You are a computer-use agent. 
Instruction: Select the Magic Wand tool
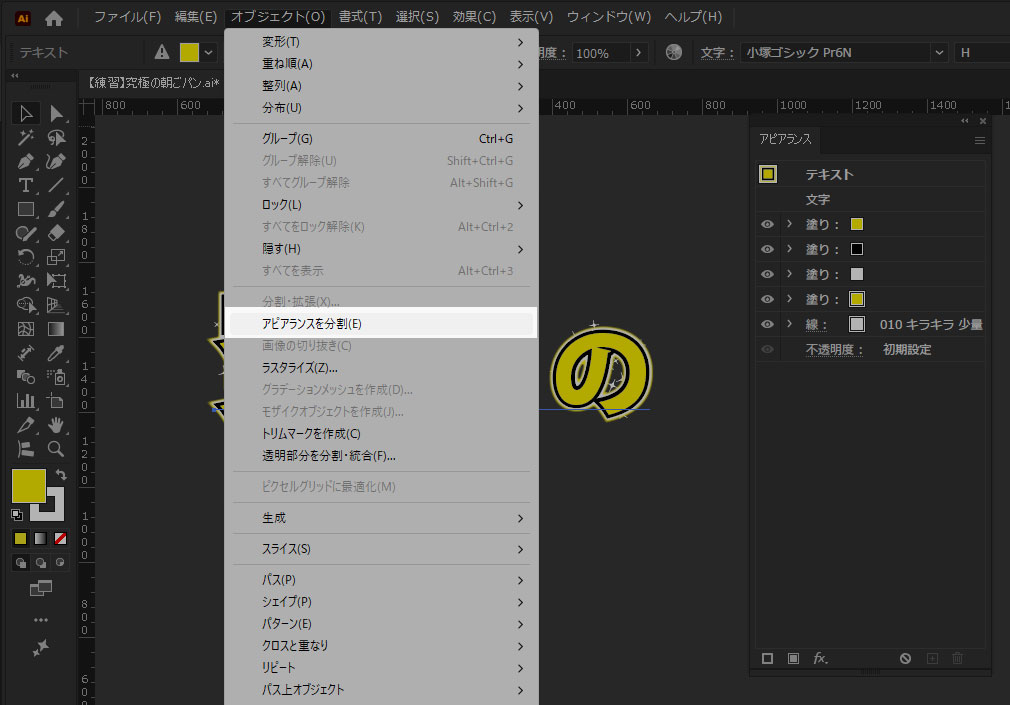[x=26, y=138]
